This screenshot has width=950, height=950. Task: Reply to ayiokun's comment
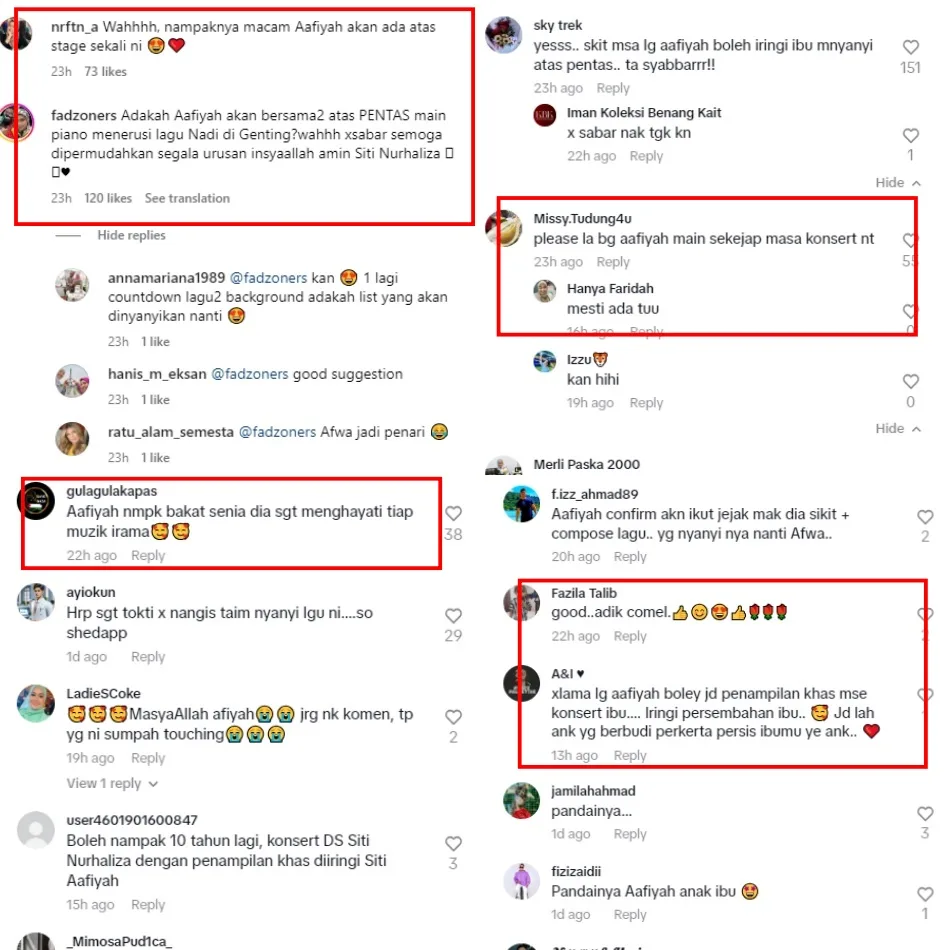[148, 657]
